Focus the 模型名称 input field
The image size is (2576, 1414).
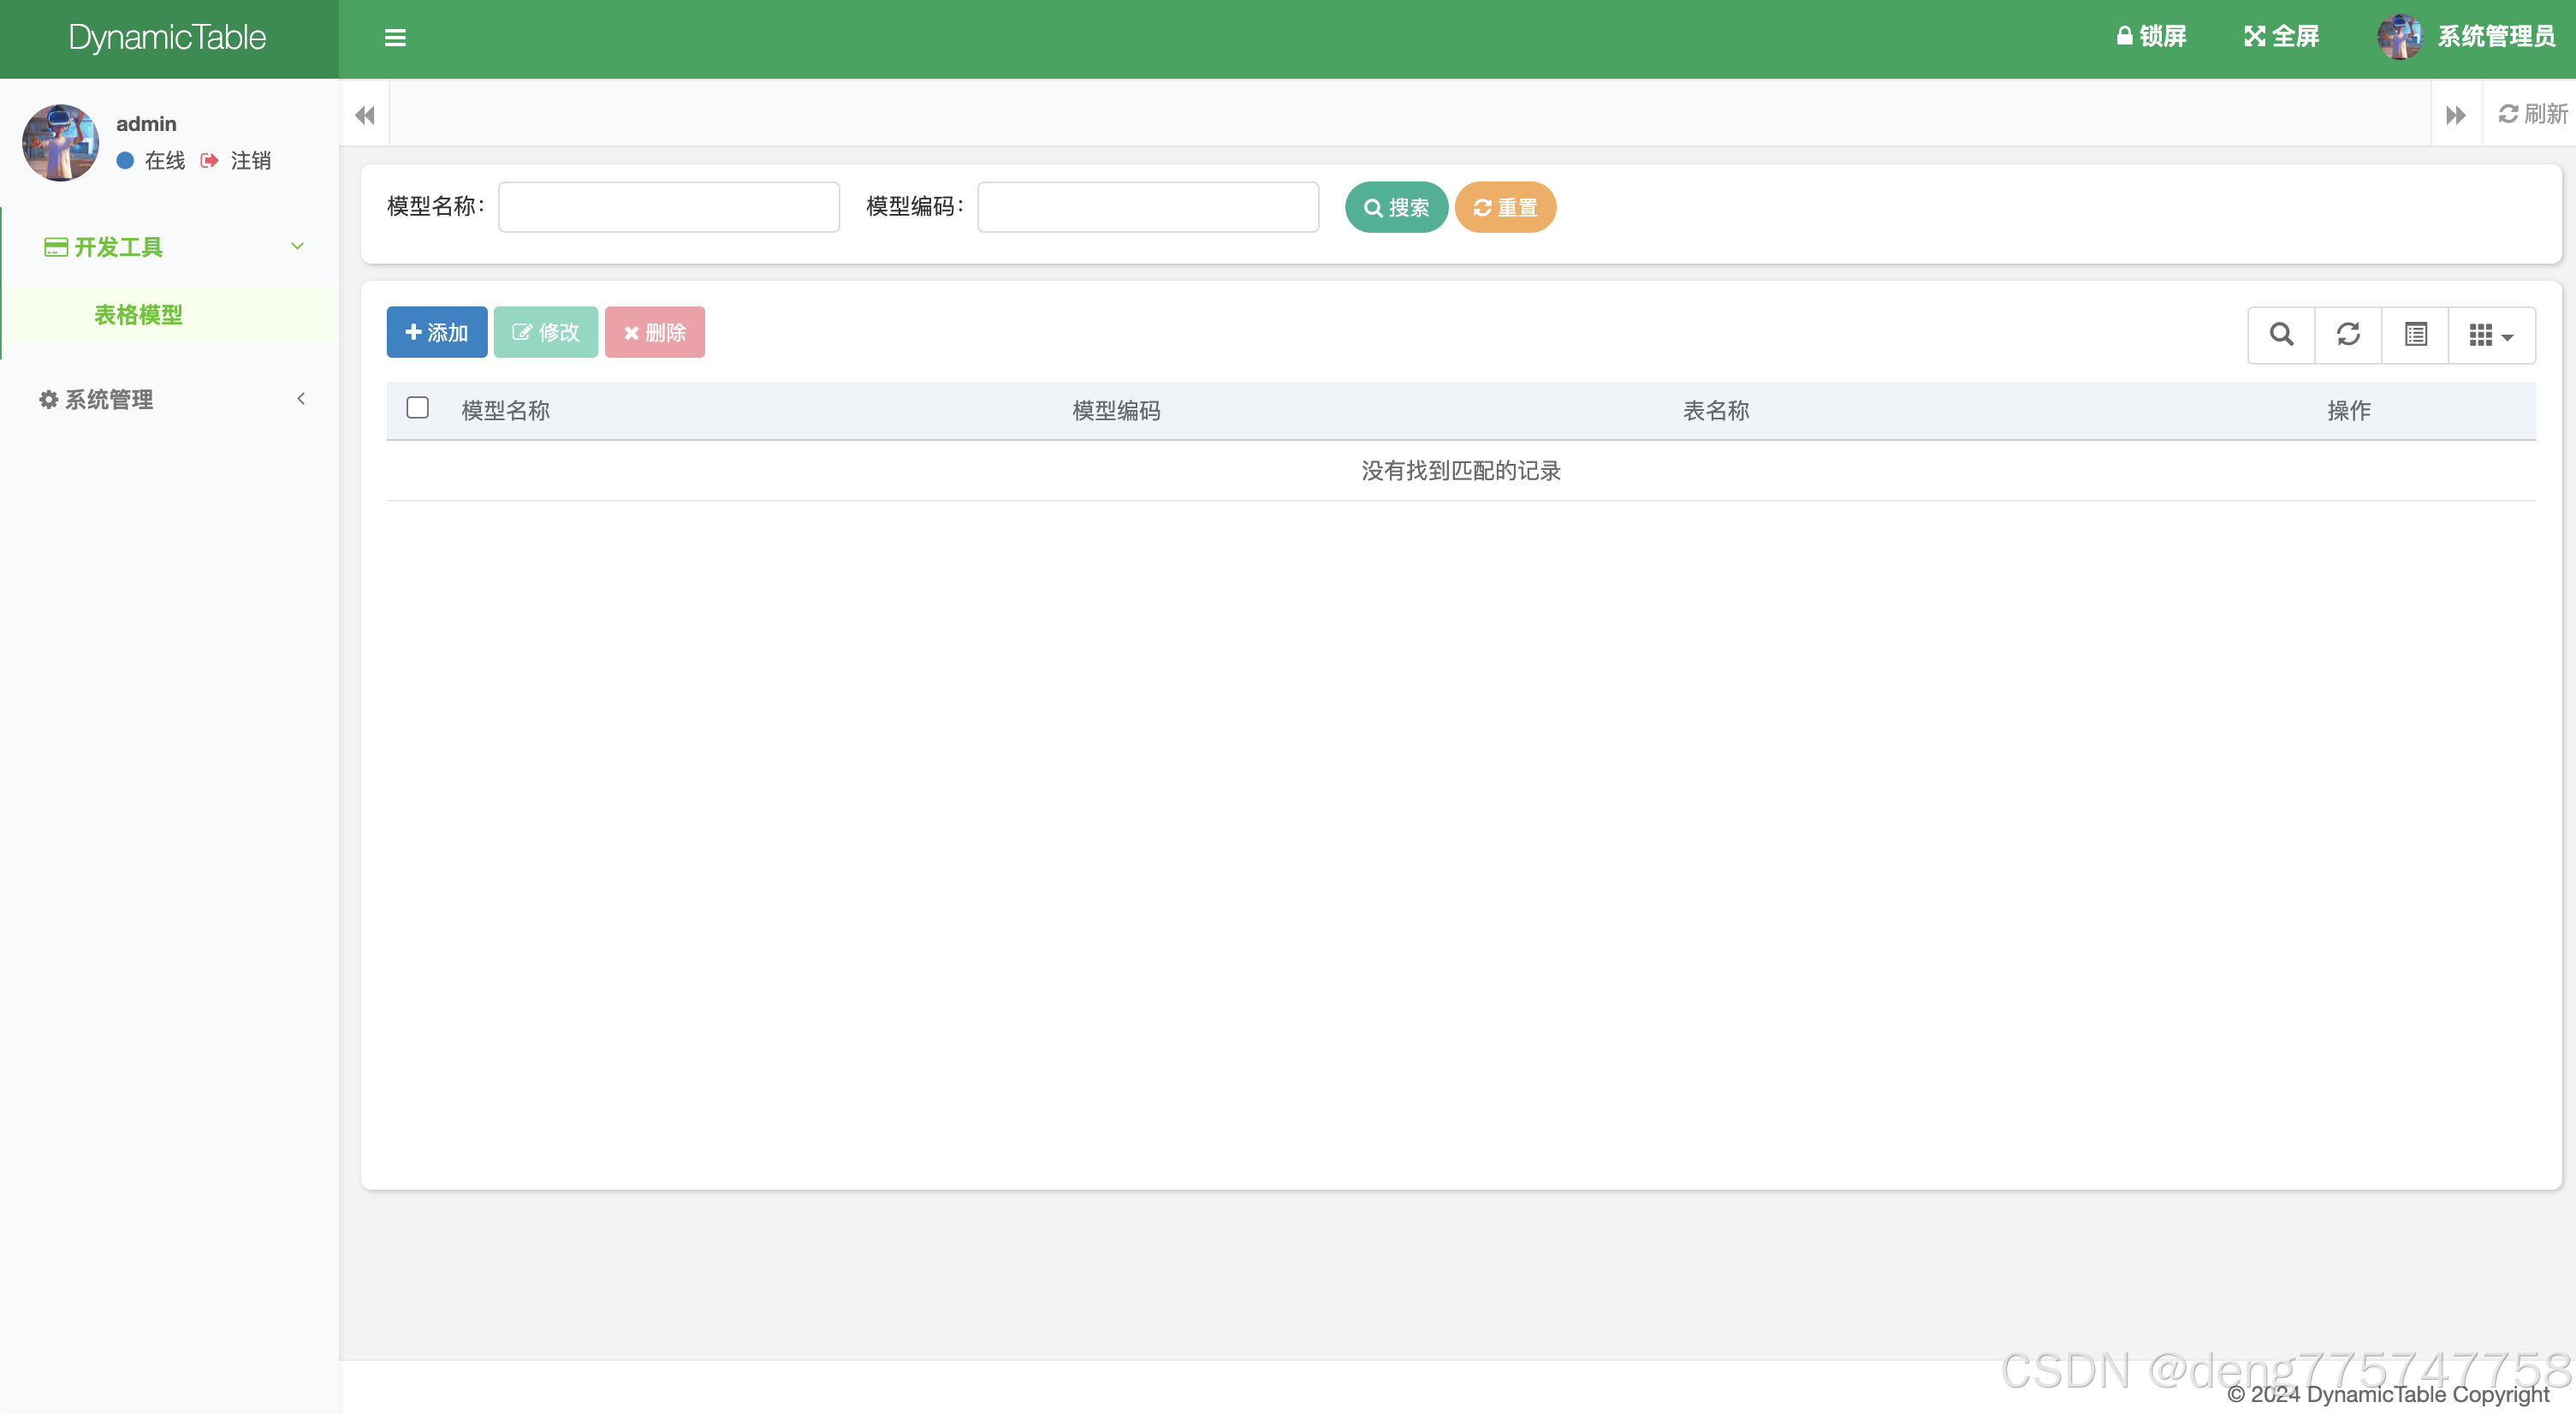pyautogui.click(x=668, y=207)
